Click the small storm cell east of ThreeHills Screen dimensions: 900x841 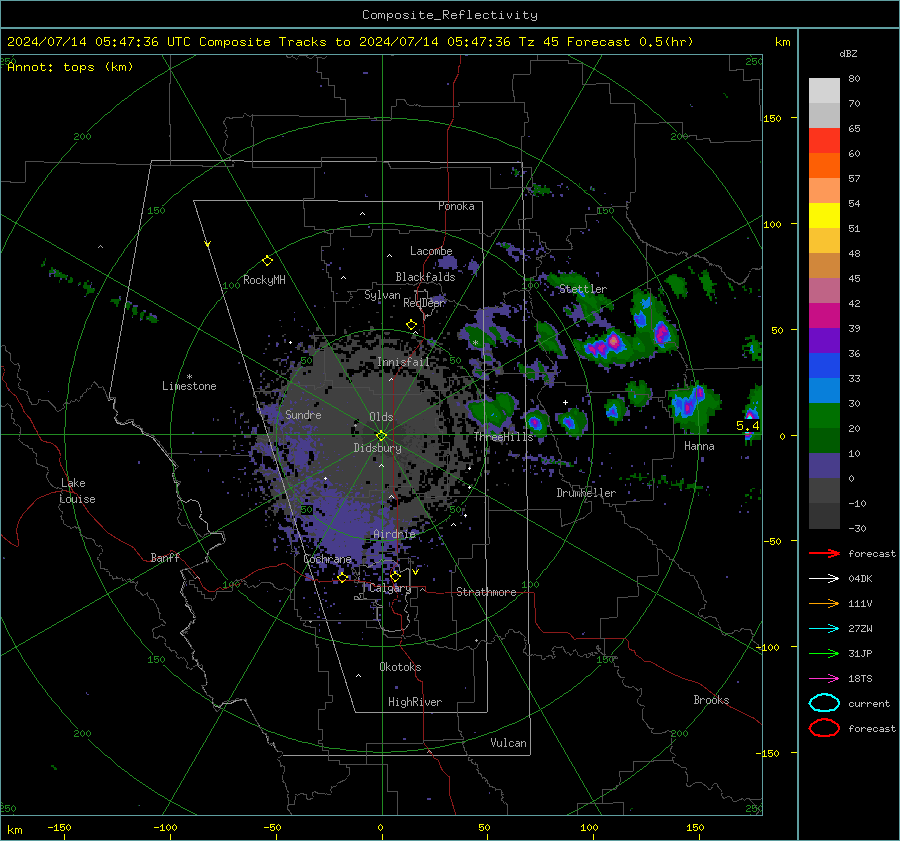(x=535, y=423)
